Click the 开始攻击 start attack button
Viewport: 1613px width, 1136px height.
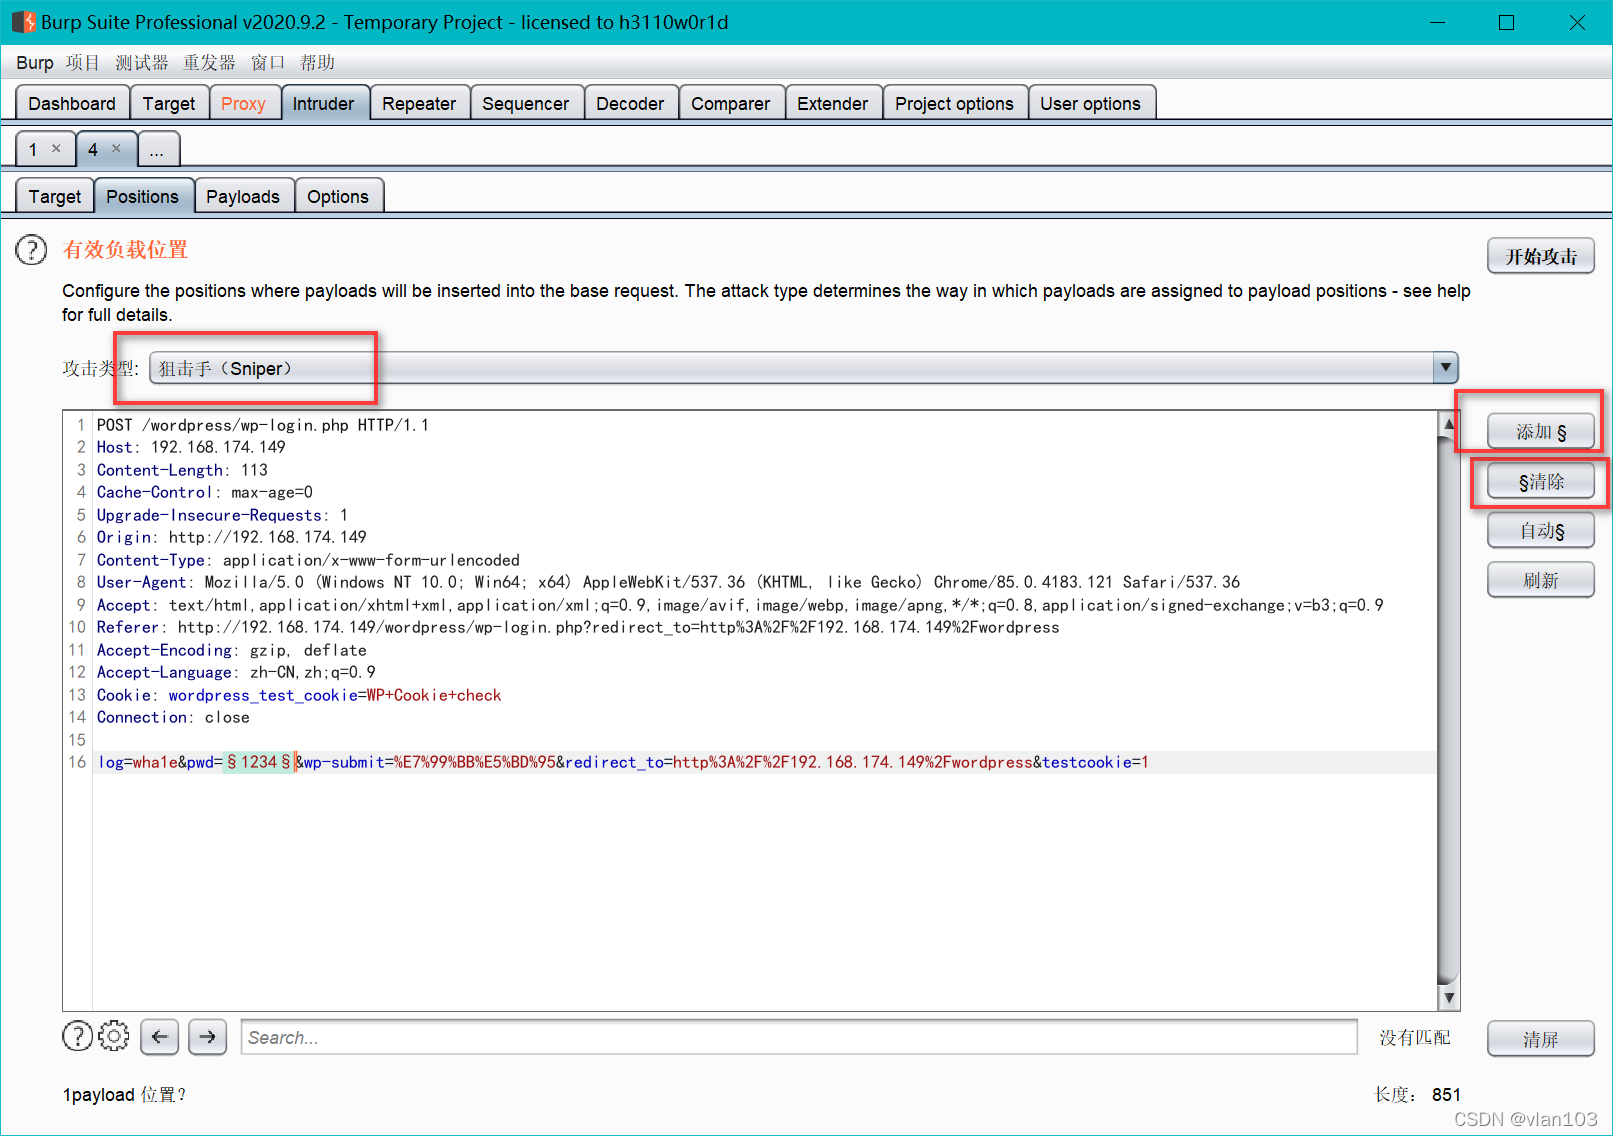click(1541, 256)
